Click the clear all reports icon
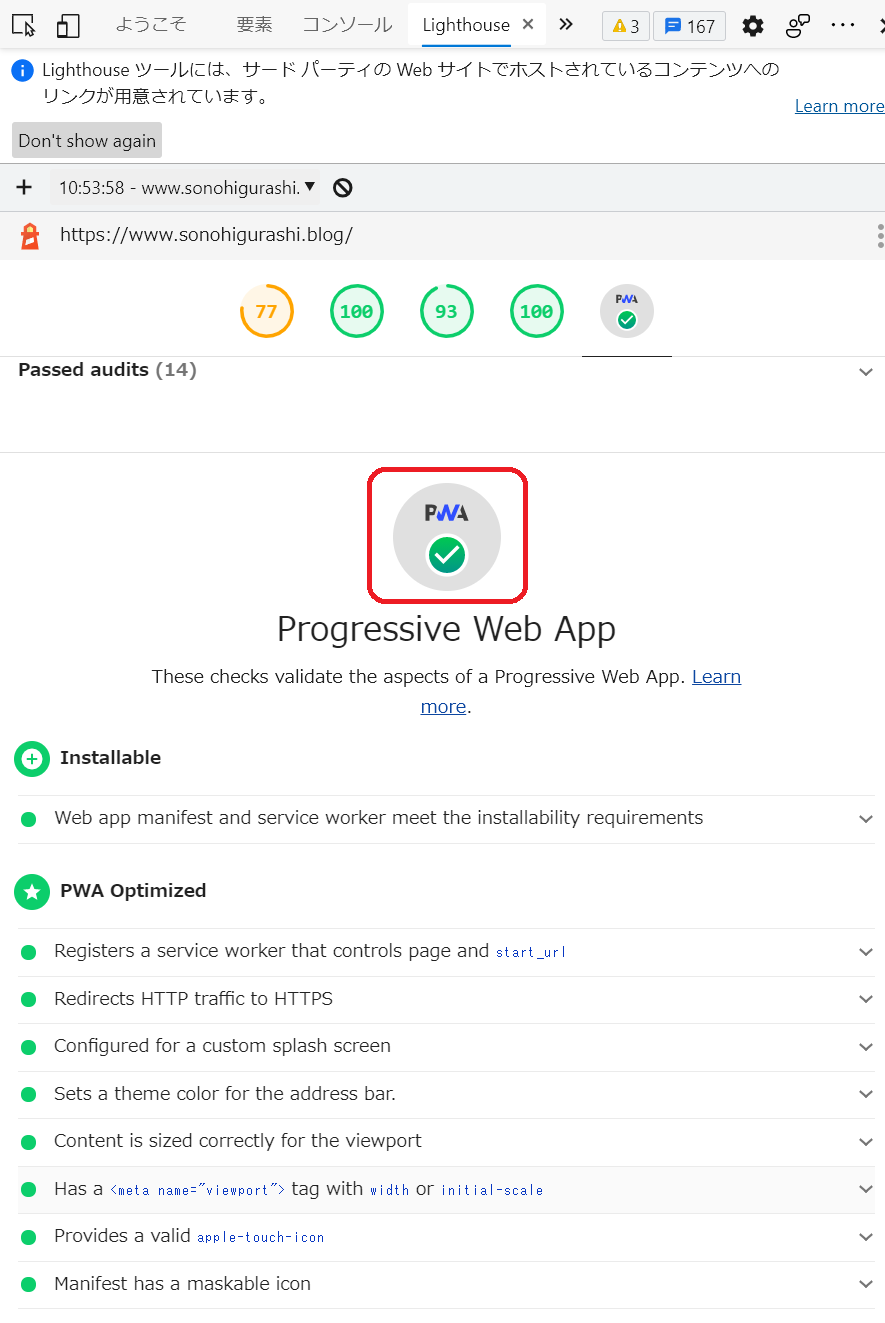Viewport: 885px width, 1323px height. [343, 187]
